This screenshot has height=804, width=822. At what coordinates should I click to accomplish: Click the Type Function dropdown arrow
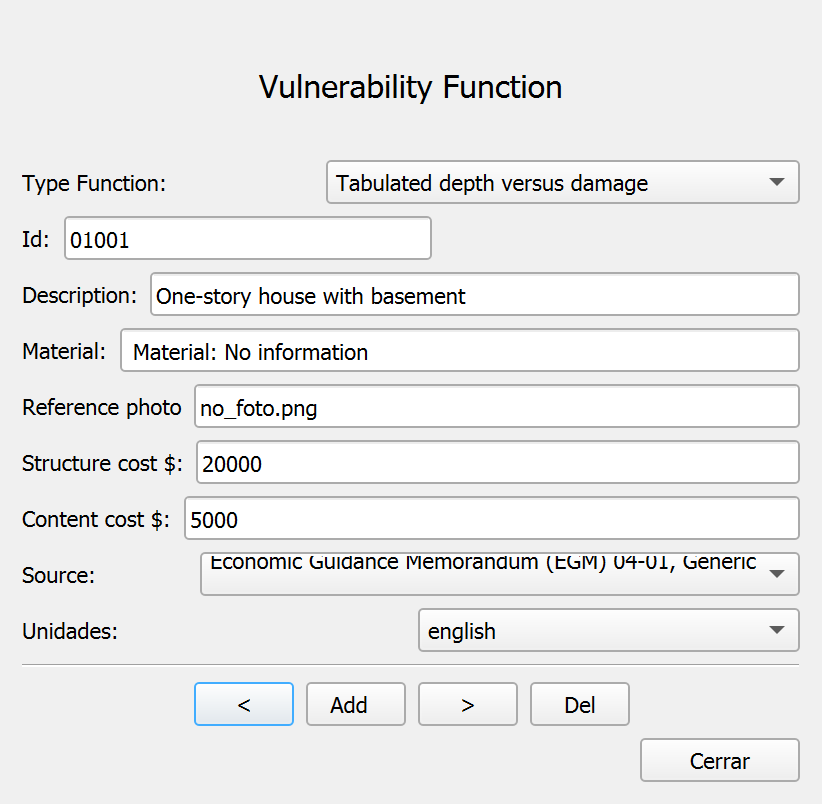coord(776,182)
